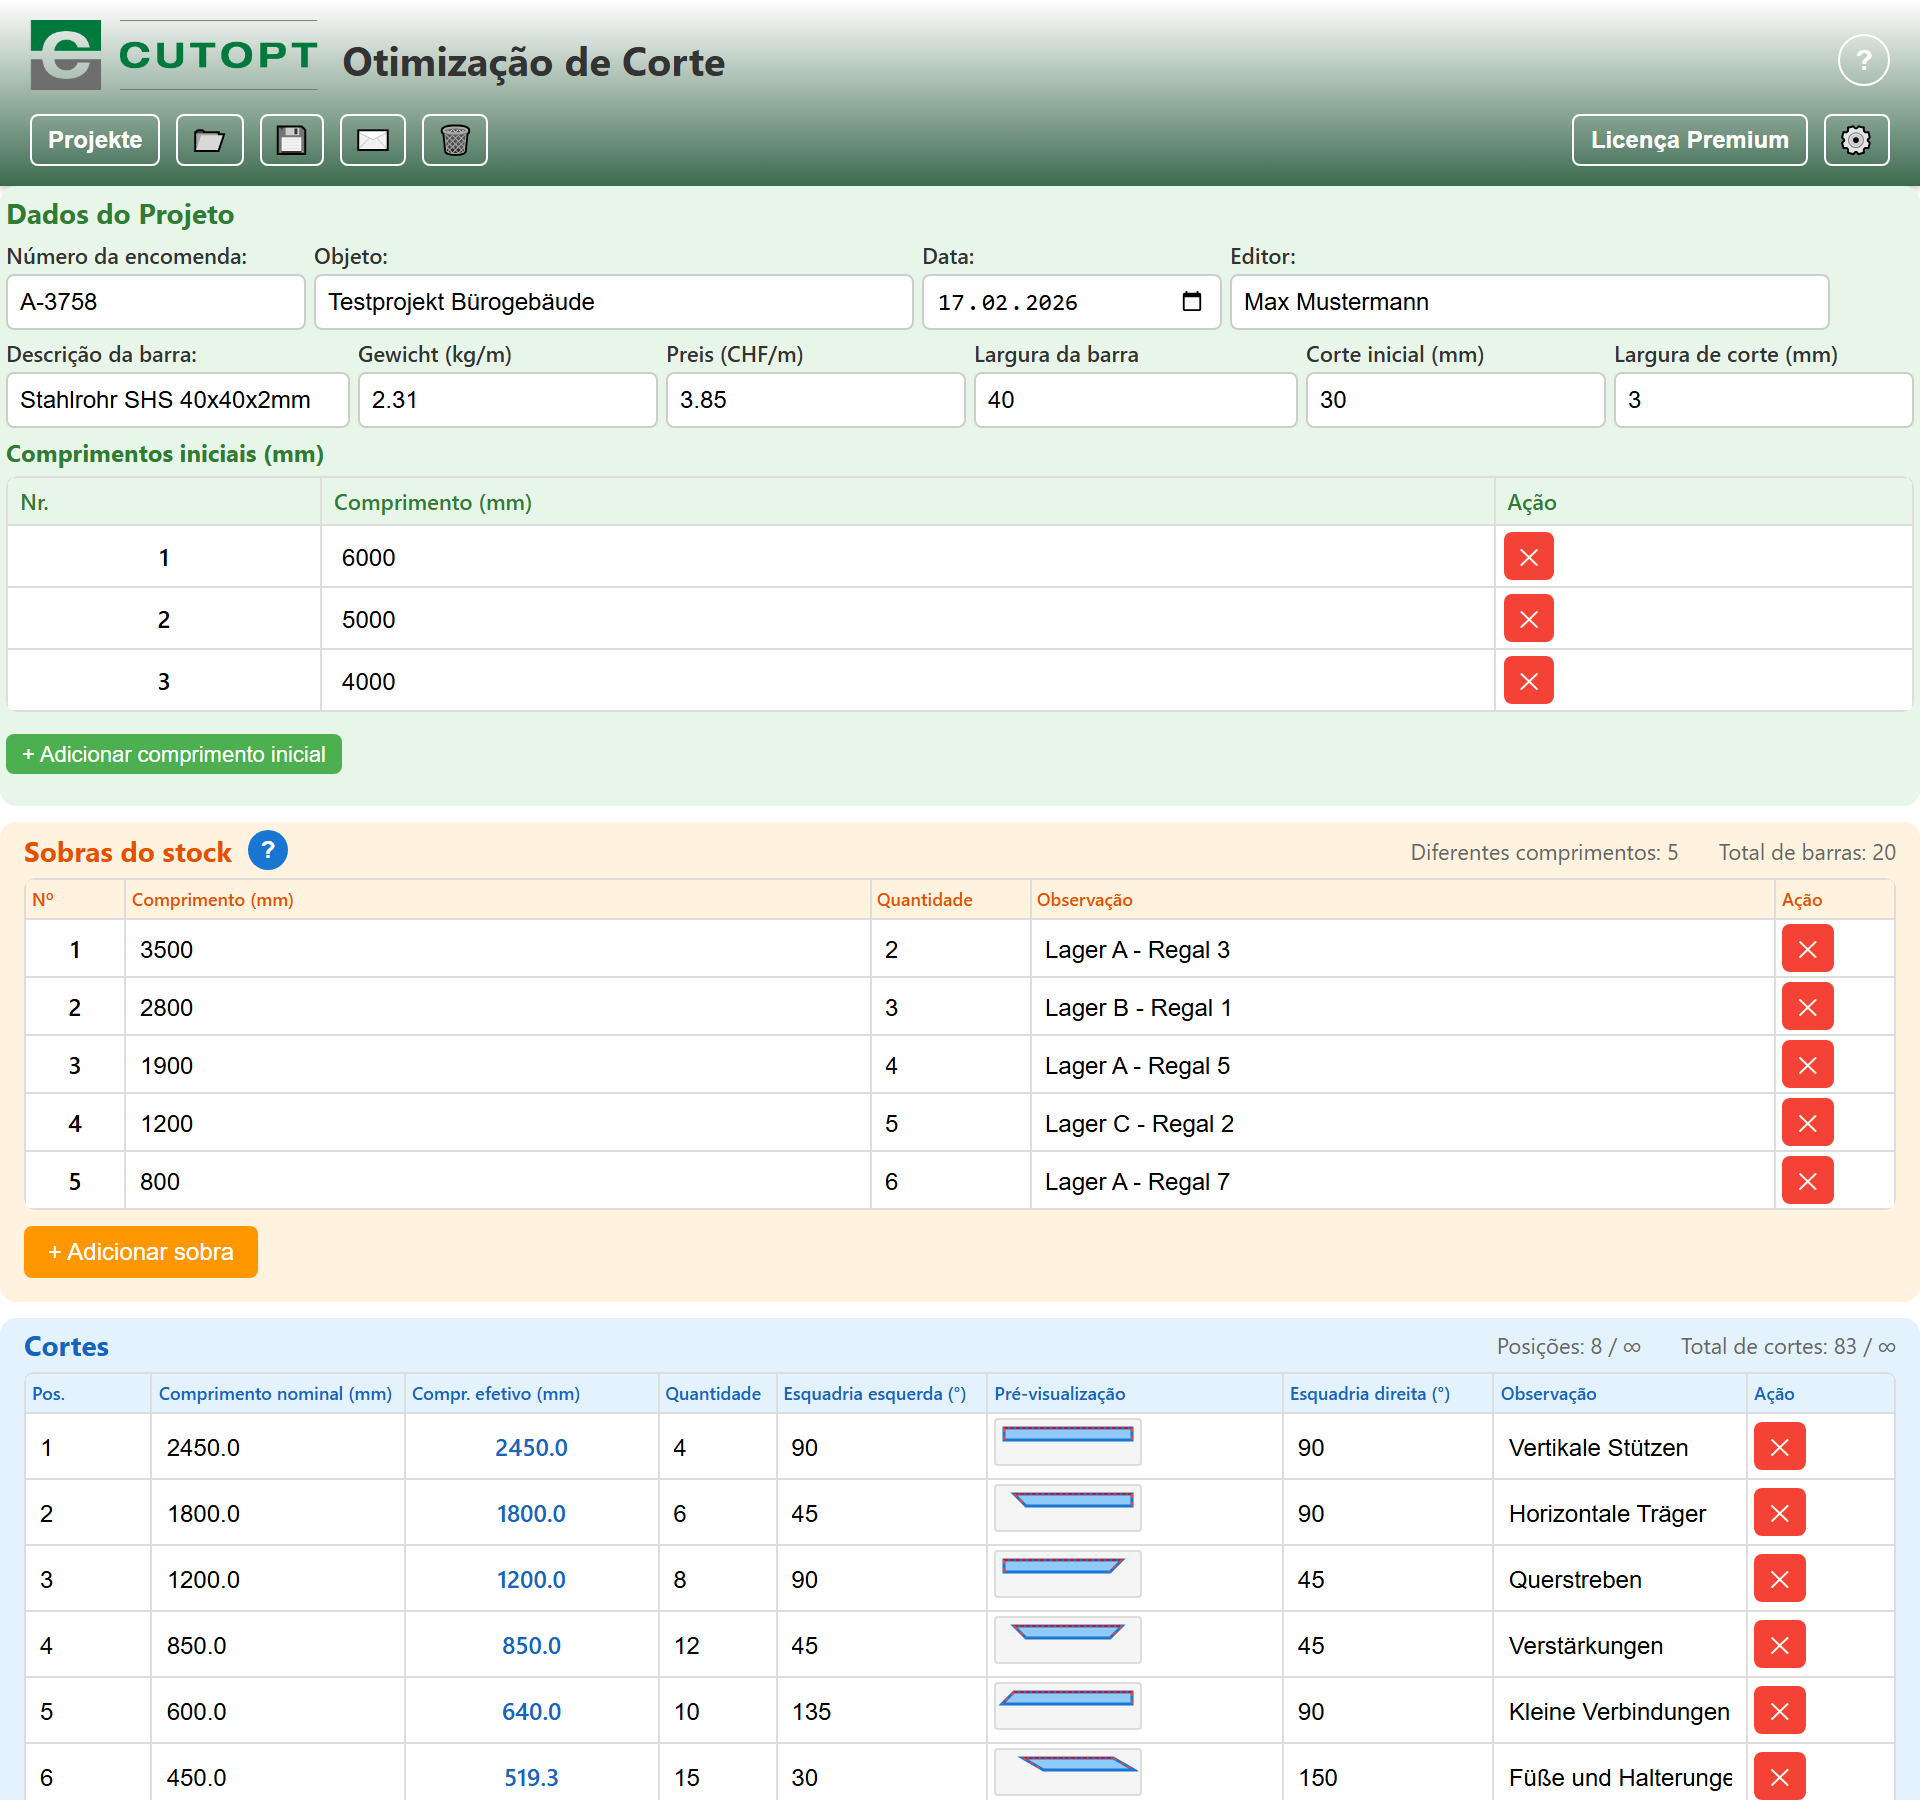Edit the Largura de corte field
This screenshot has height=1800, width=1920.
[1763, 400]
